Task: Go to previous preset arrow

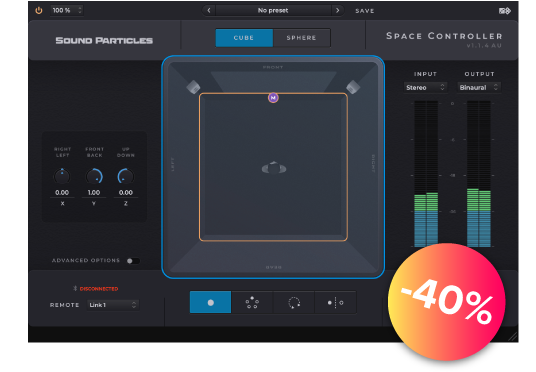Action: pyautogui.click(x=209, y=10)
